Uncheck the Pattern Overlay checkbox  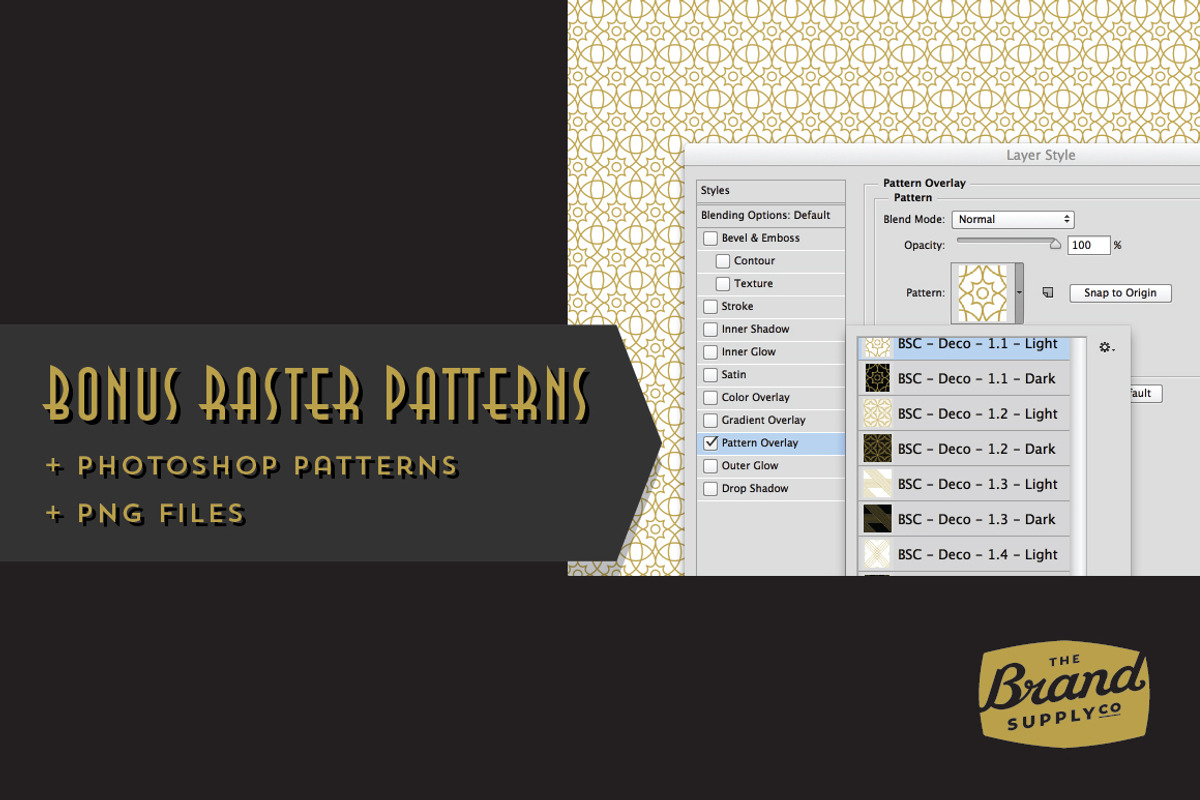(711, 443)
